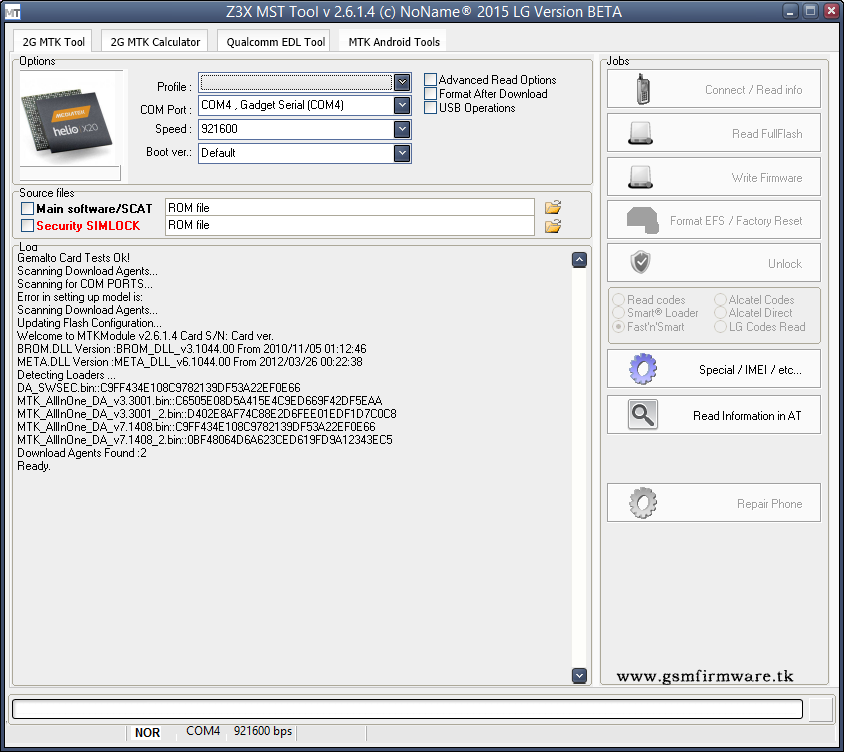Screen dimensions: 844x752
Task: Click Format EFS / Factory Reset label
Action: pyautogui.click(x=736, y=221)
